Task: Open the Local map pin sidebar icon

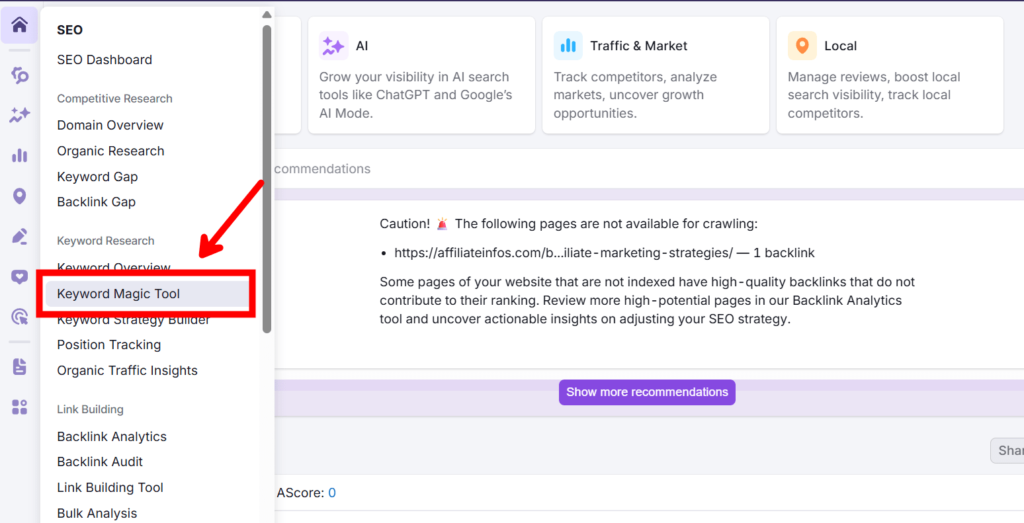Action: 20,196
